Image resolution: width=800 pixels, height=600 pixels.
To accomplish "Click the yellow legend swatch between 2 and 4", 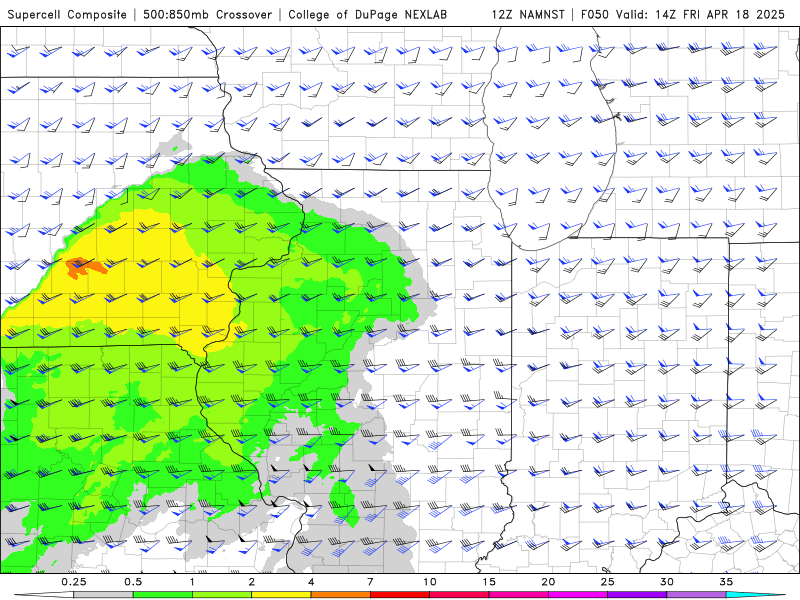I will (281, 595).
